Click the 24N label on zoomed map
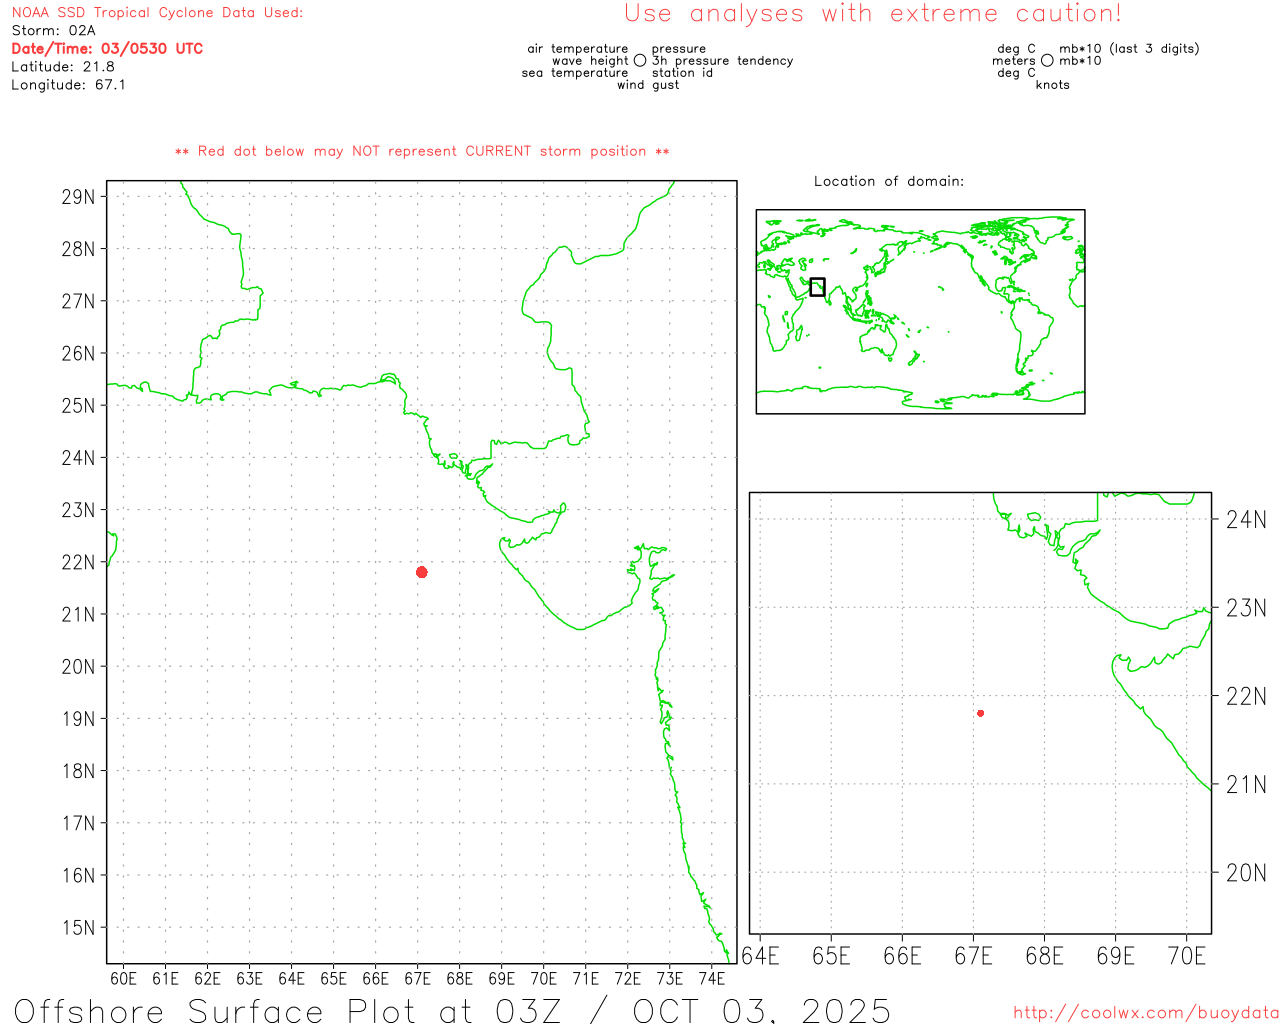Image resolution: width=1280 pixels, height=1024 pixels. [x=1246, y=519]
